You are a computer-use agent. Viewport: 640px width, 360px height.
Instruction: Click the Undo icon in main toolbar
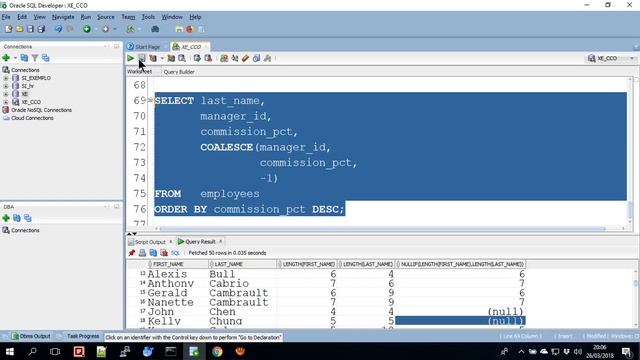click(x=58, y=29)
